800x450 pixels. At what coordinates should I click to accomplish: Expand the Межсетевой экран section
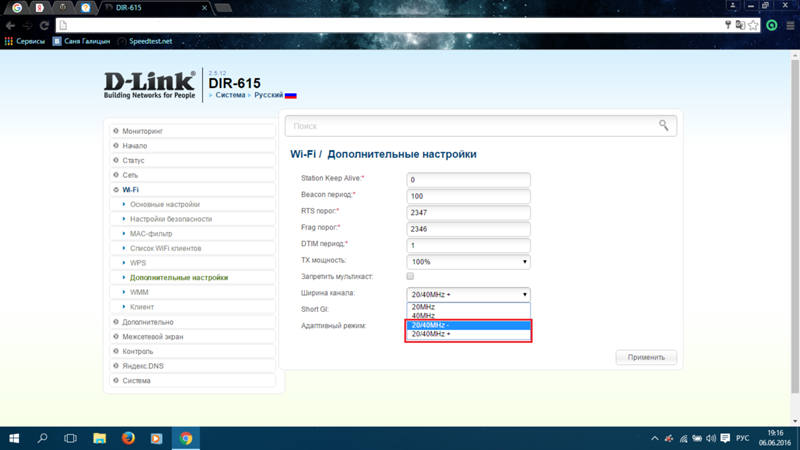pyautogui.click(x=192, y=337)
